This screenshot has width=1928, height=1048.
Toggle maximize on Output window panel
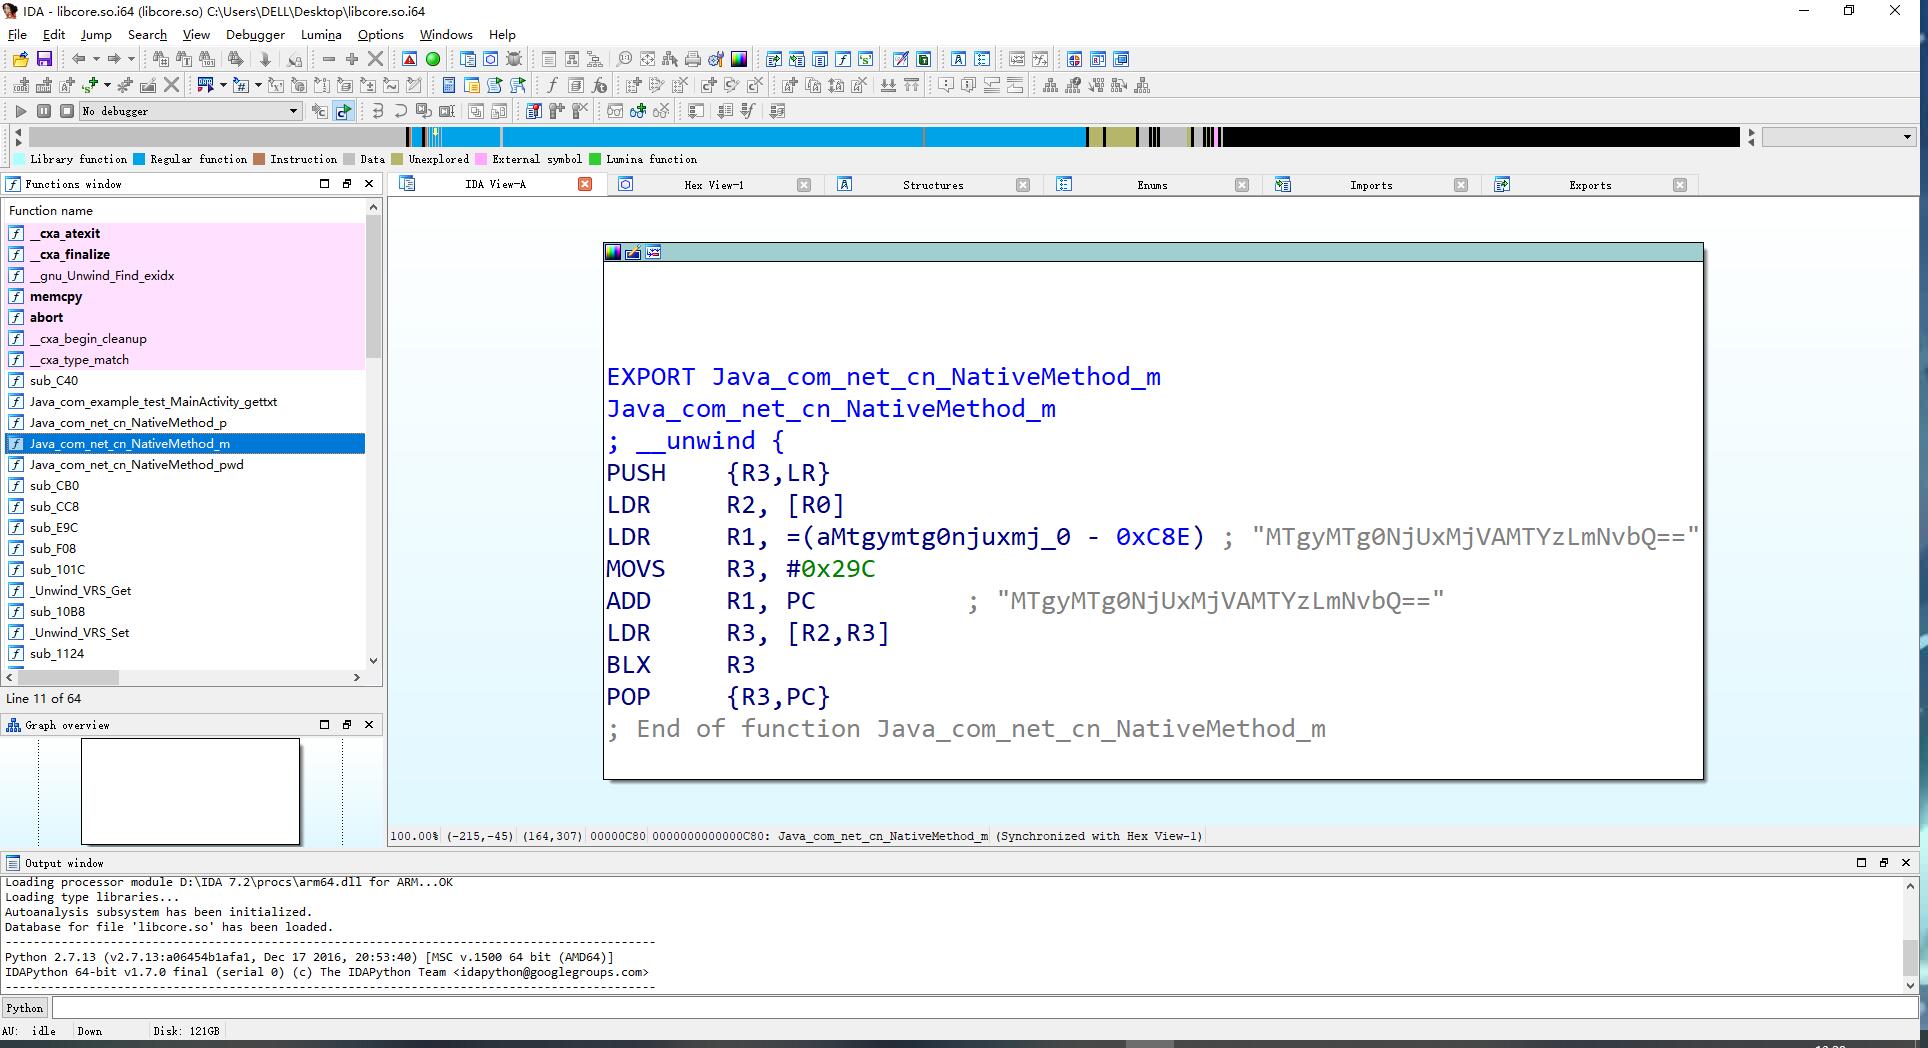click(x=1861, y=862)
